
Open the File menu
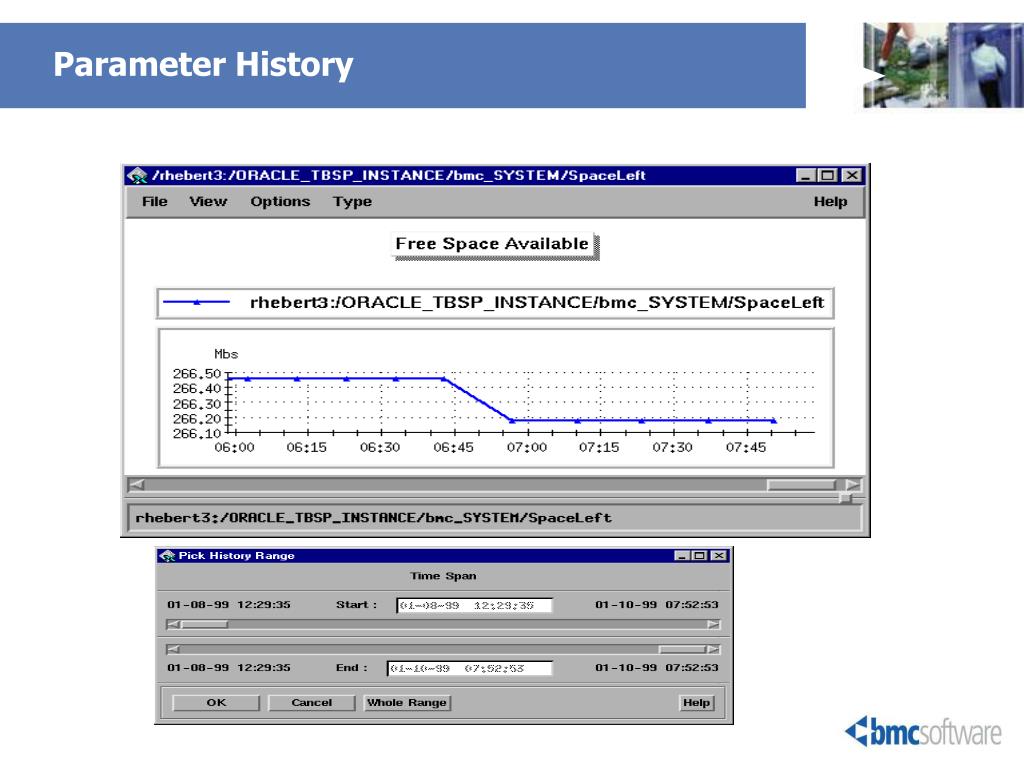pos(155,202)
